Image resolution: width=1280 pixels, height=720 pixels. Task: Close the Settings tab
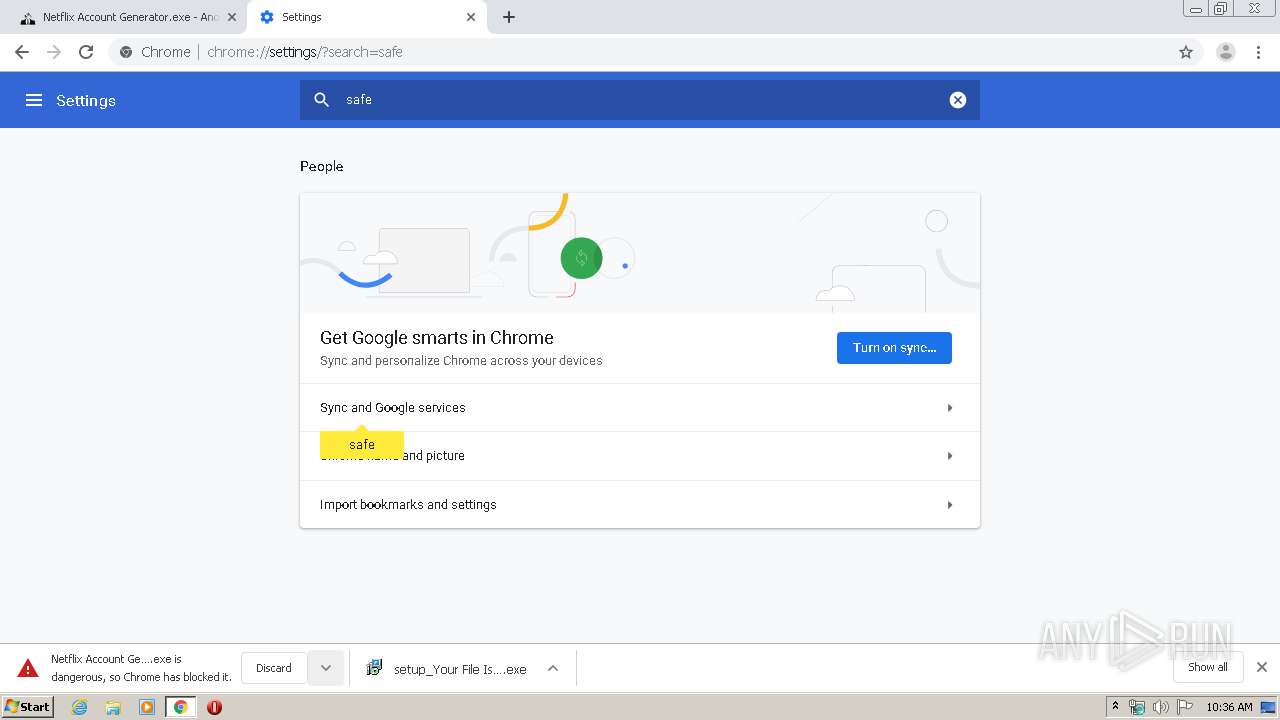(x=471, y=17)
